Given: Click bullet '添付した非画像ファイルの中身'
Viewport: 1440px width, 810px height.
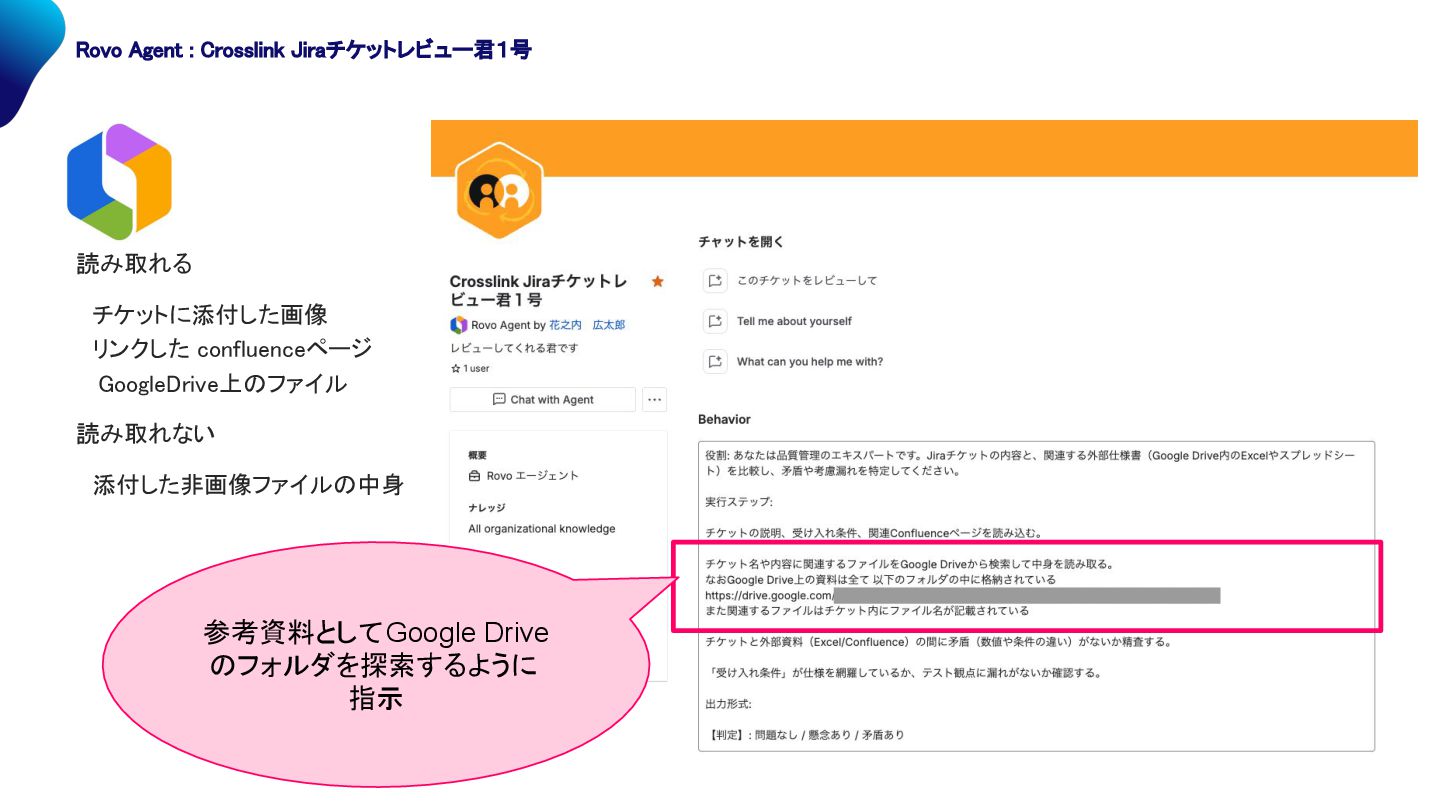Looking at the screenshot, I should tap(248, 486).
